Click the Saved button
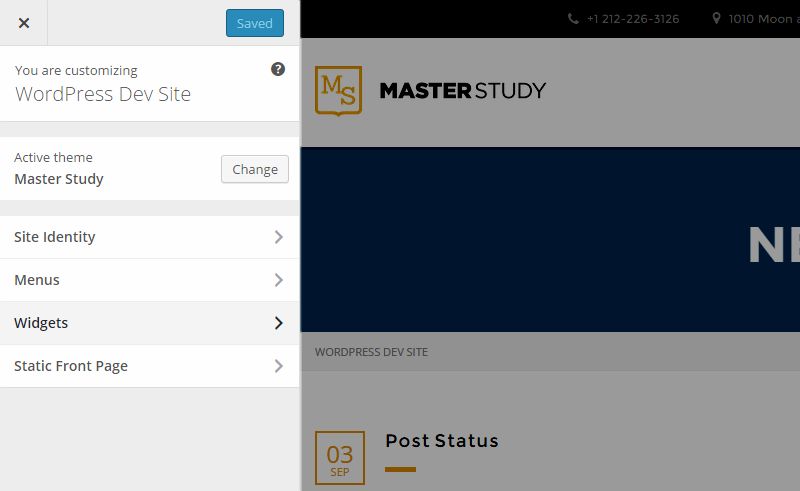The width and height of the screenshot is (800, 491). (x=255, y=23)
